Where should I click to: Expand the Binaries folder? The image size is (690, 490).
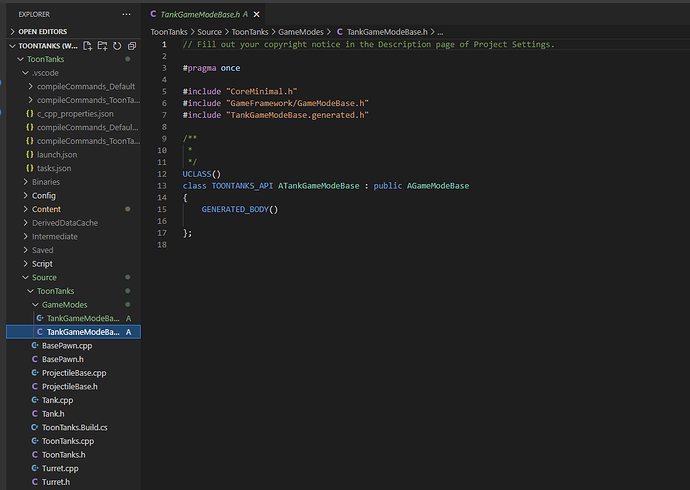tap(45, 182)
